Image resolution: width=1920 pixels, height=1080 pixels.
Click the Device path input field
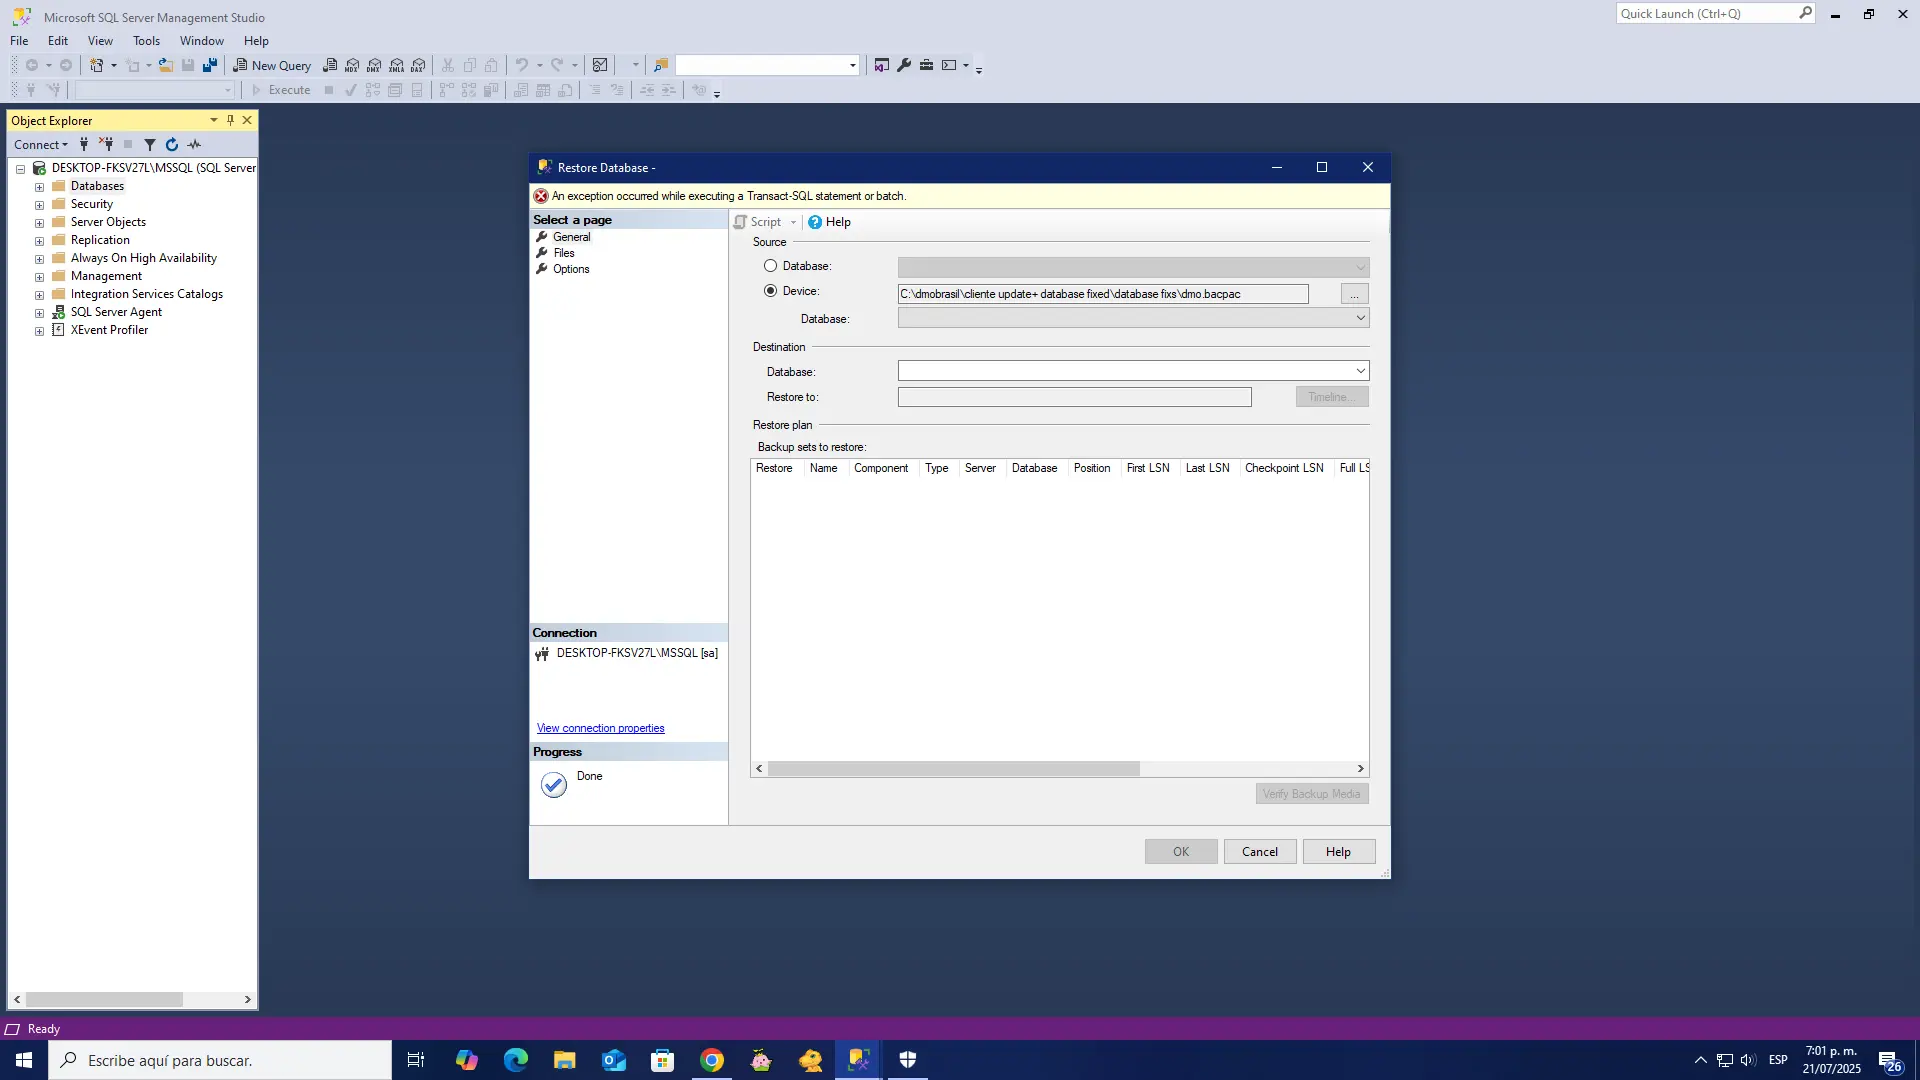[1103, 294]
